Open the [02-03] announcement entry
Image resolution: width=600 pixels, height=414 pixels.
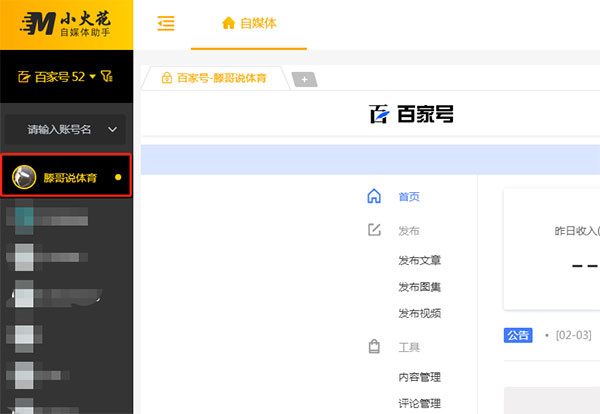573,335
